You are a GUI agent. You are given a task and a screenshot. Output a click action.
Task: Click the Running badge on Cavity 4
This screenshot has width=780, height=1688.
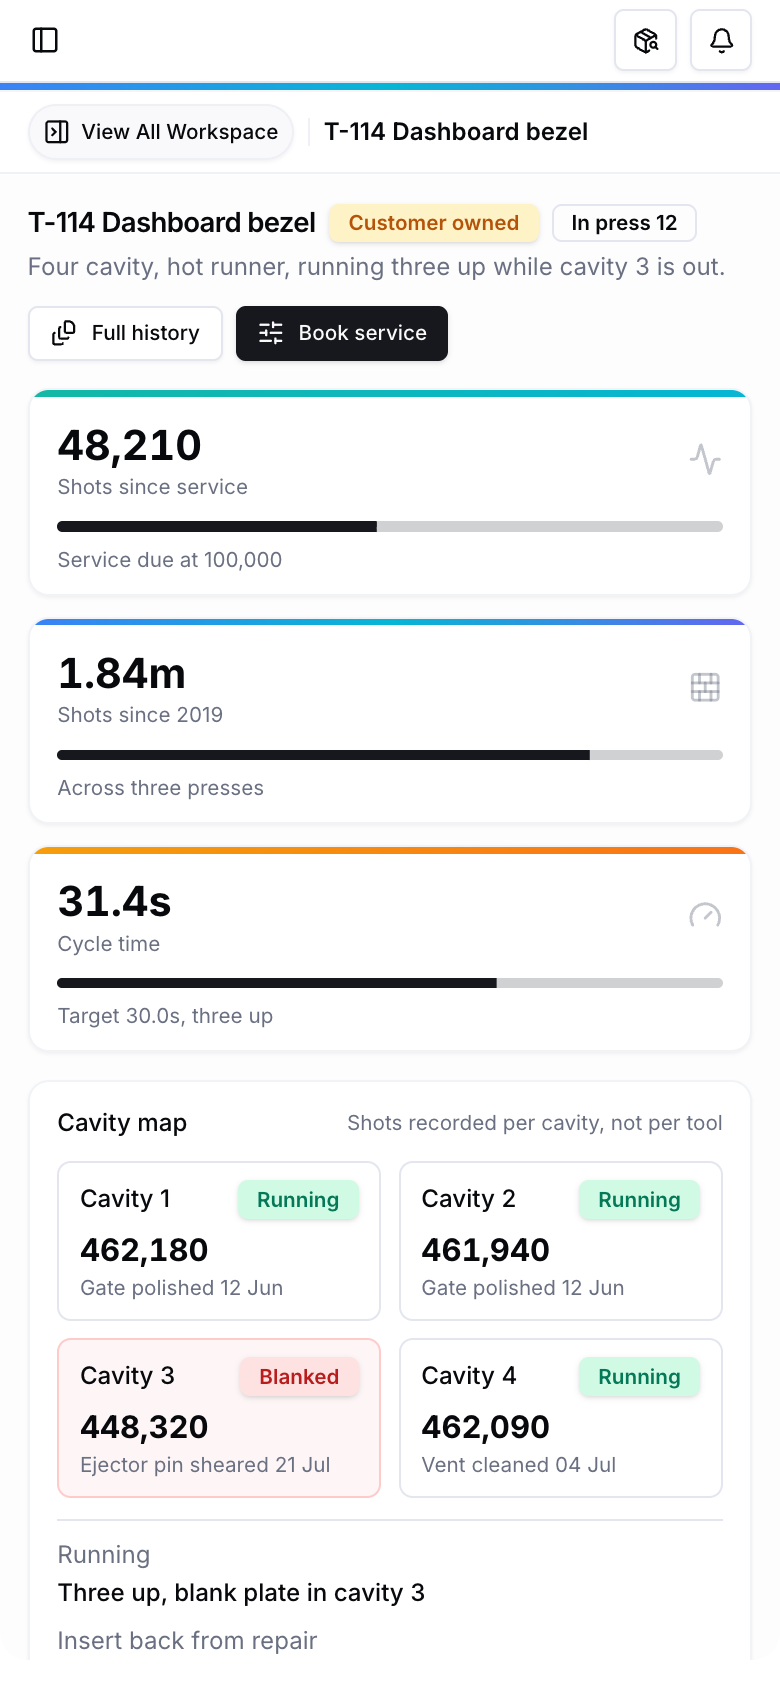pos(639,1377)
